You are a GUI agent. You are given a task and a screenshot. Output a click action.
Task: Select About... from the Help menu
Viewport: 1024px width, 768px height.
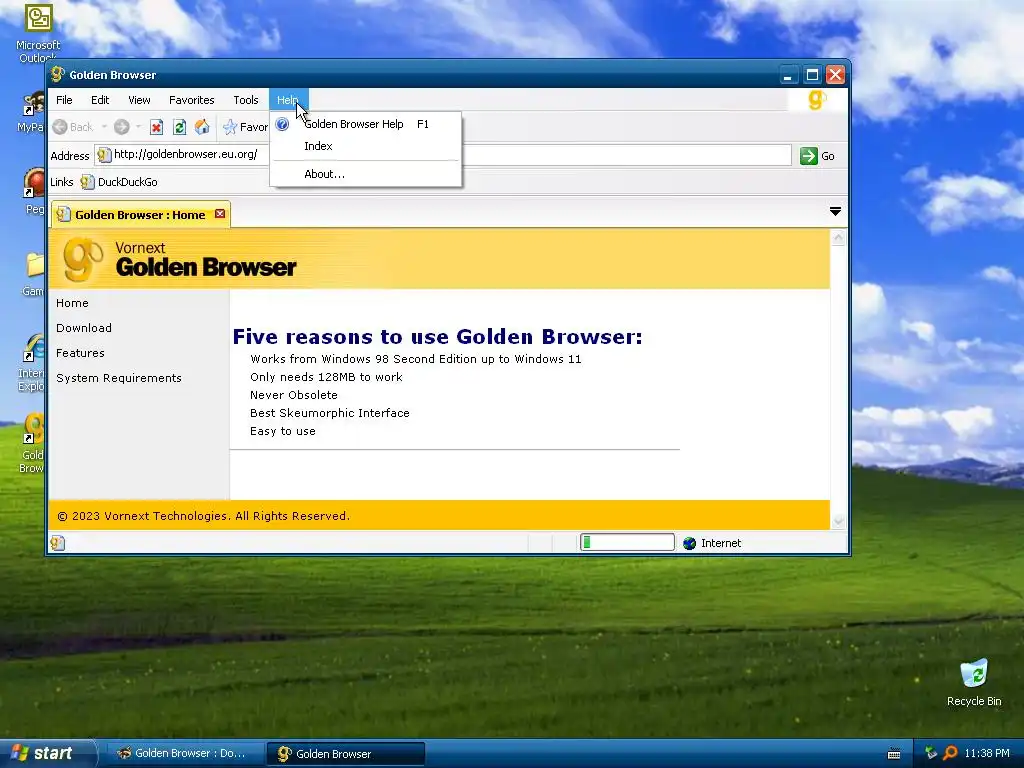366,174
